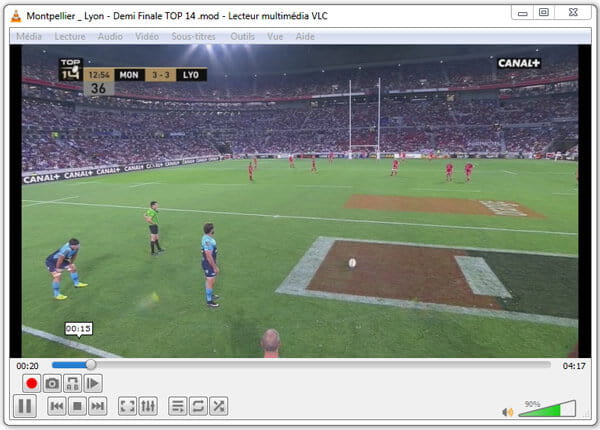Click the seek bar handle
This screenshot has height=430, width=600.
91,365
